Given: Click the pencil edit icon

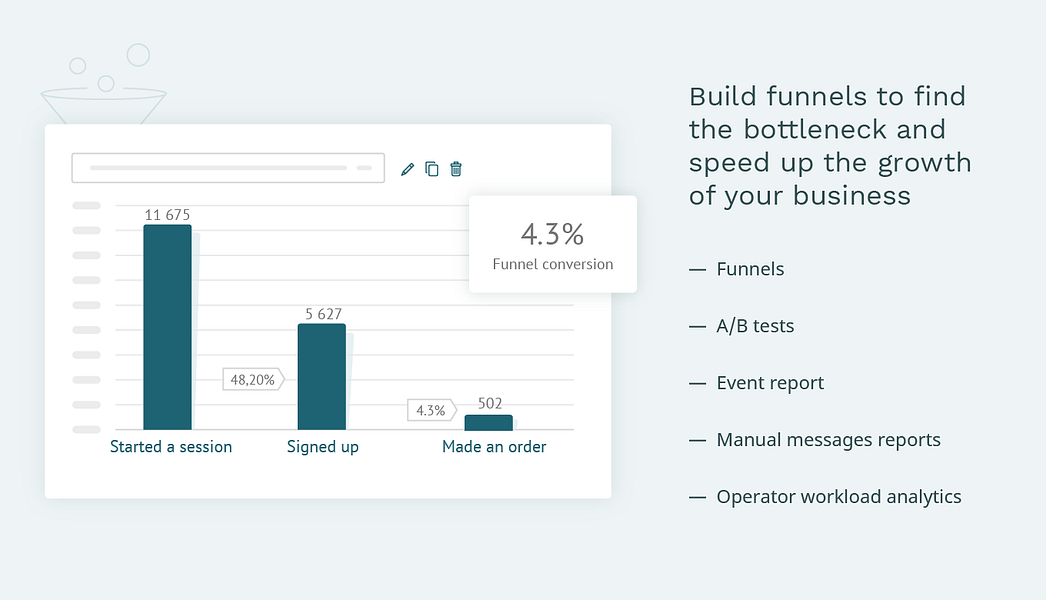Looking at the screenshot, I should 407,170.
